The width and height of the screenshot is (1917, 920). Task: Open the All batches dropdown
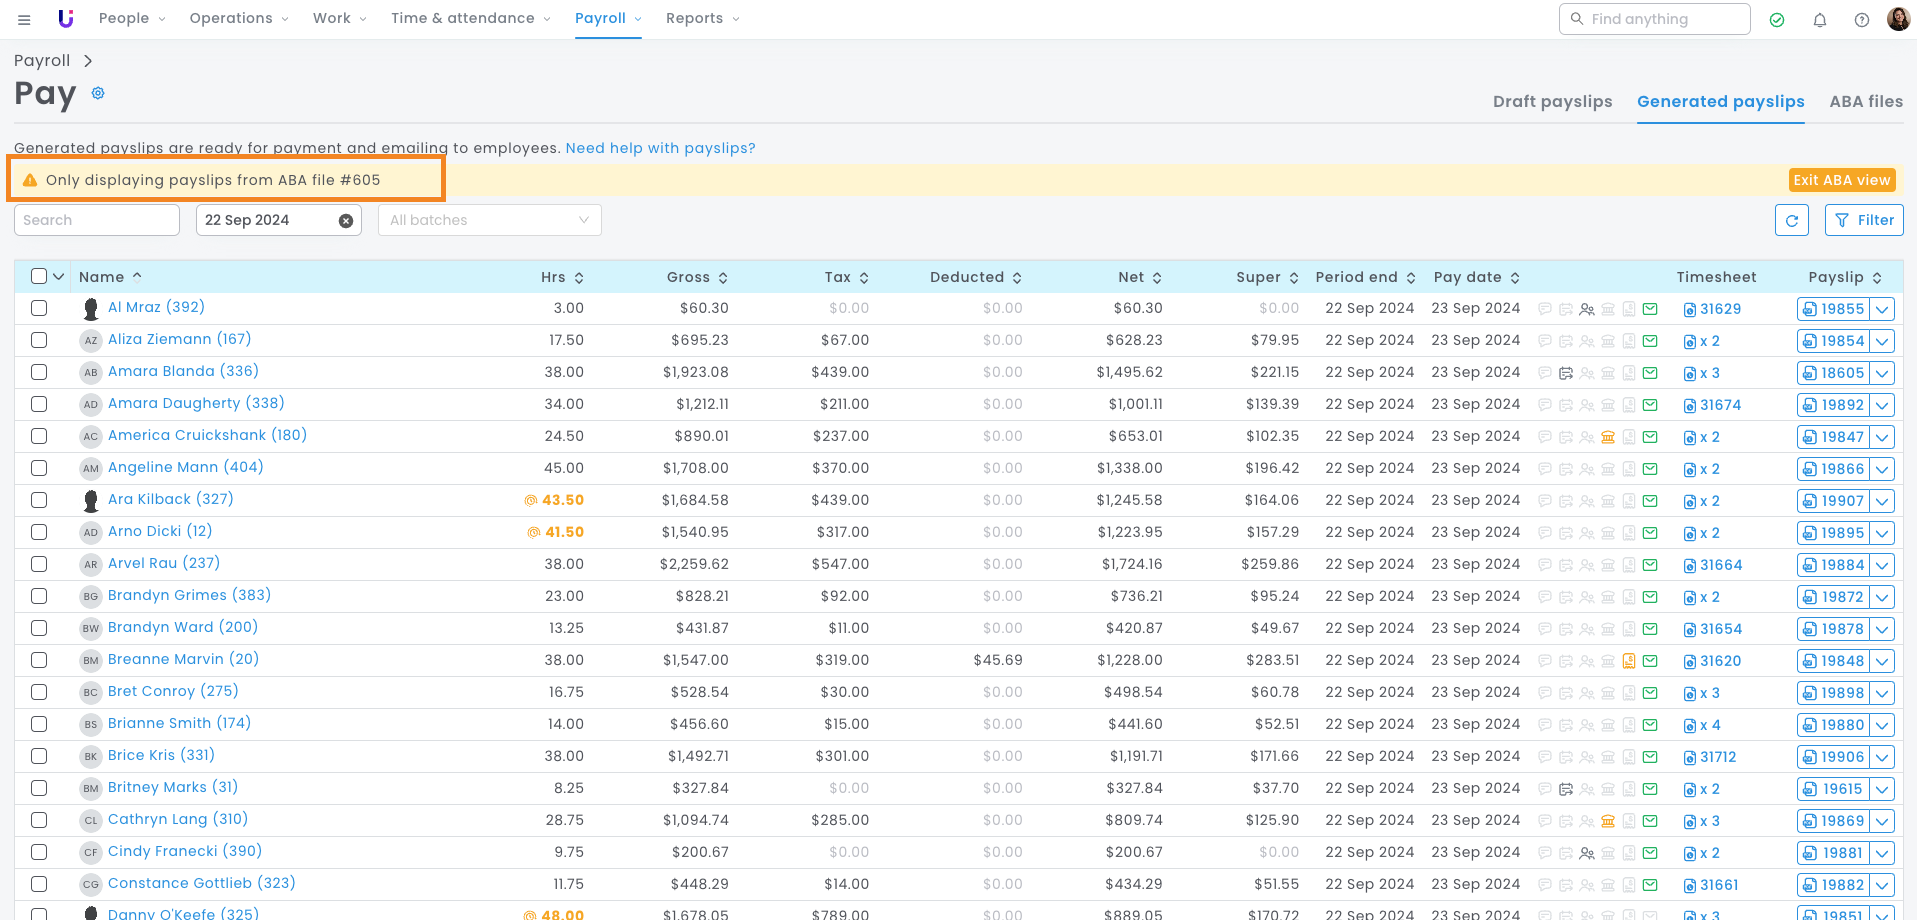[x=489, y=220]
